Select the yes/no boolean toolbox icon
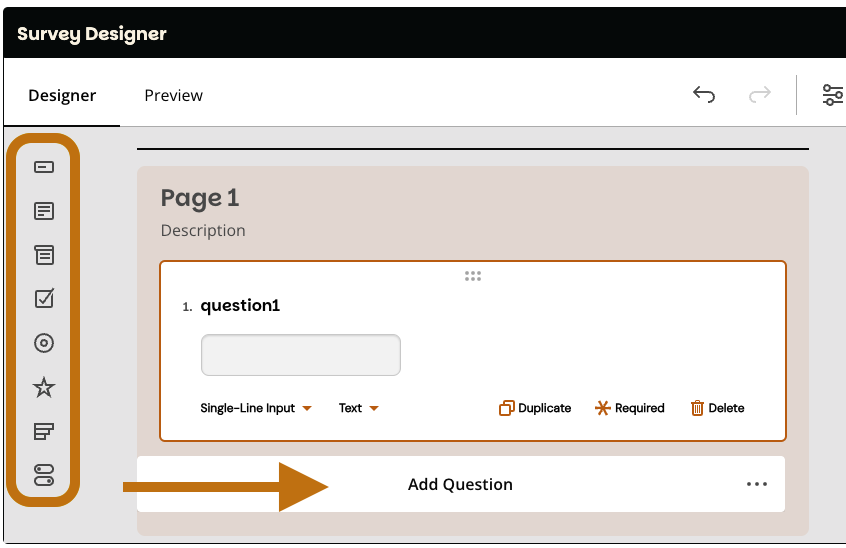Image resolution: width=846 pixels, height=548 pixels. [x=44, y=475]
